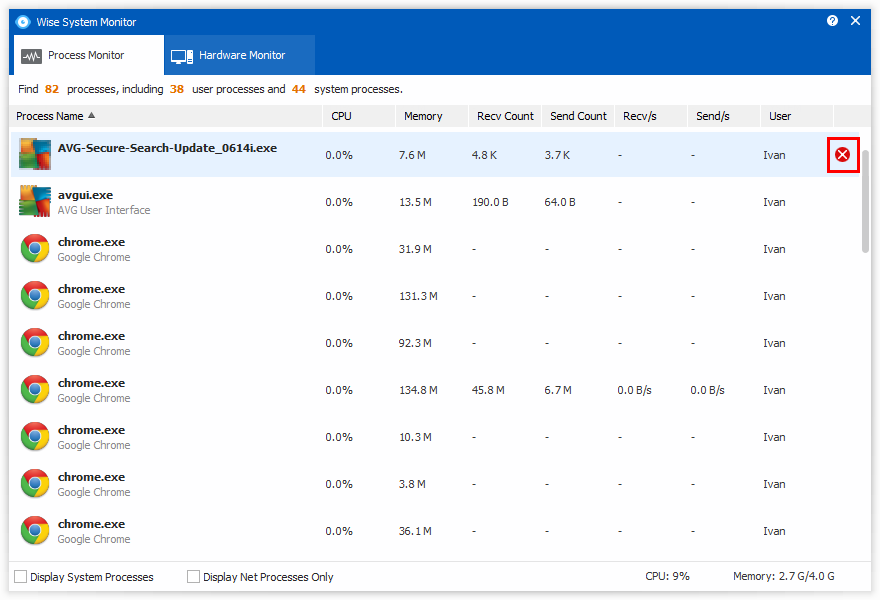Click the 82 total processes count
Screen dimensions: 880x600
point(52,89)
